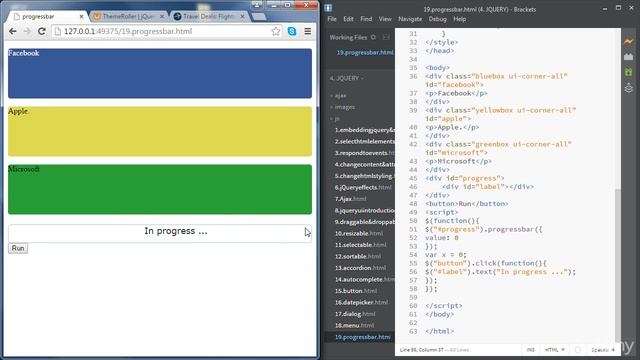The width and height of the screenshot is (640, 360).
Task: Open 11.selectable.html in the tree
Action: tap(360, 245)
